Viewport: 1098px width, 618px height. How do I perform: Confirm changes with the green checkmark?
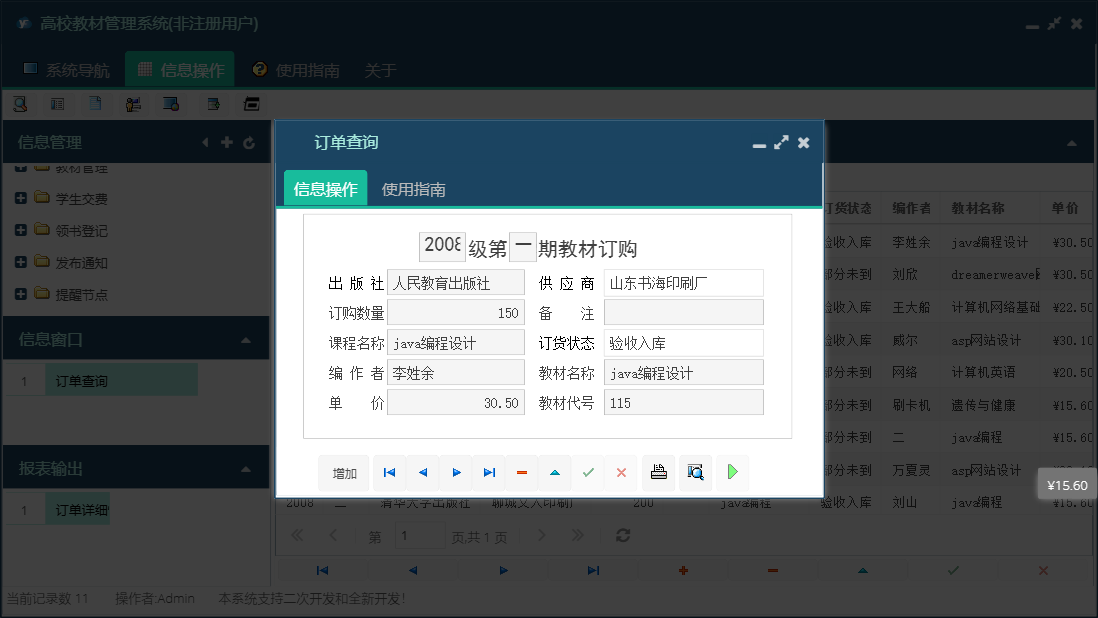[588, 472]
